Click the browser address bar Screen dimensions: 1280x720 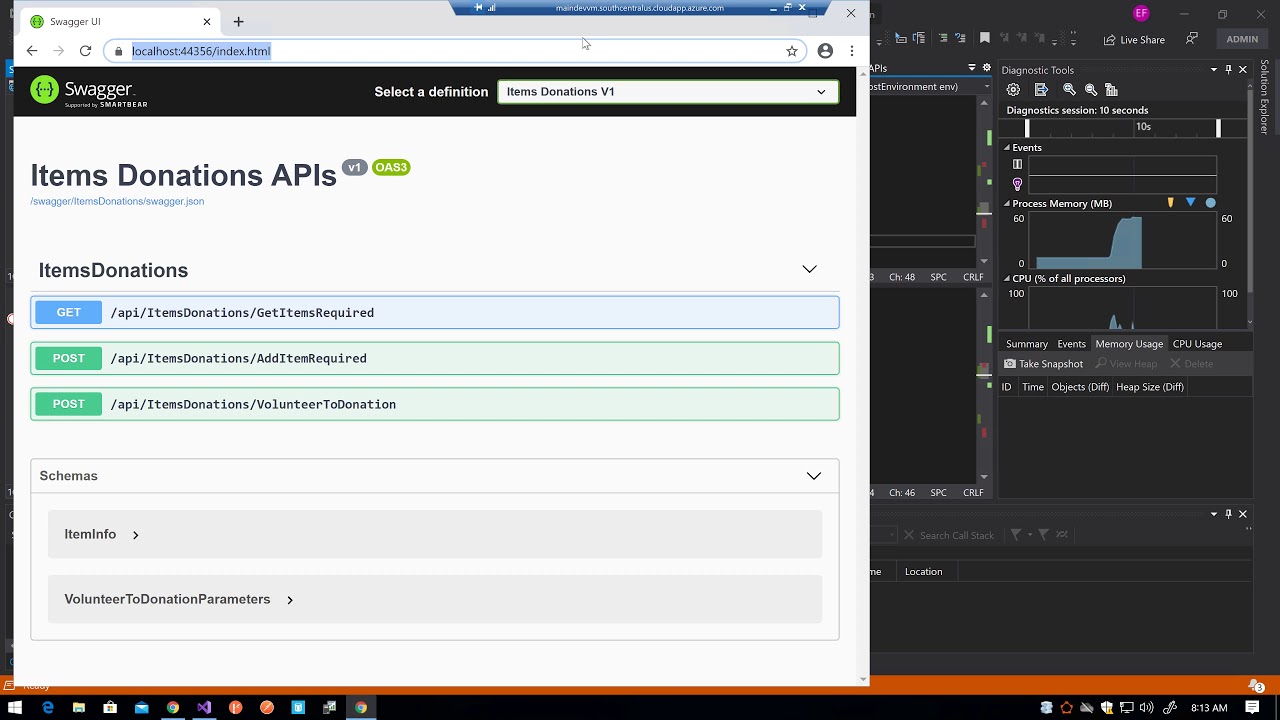tap(456, 51)
